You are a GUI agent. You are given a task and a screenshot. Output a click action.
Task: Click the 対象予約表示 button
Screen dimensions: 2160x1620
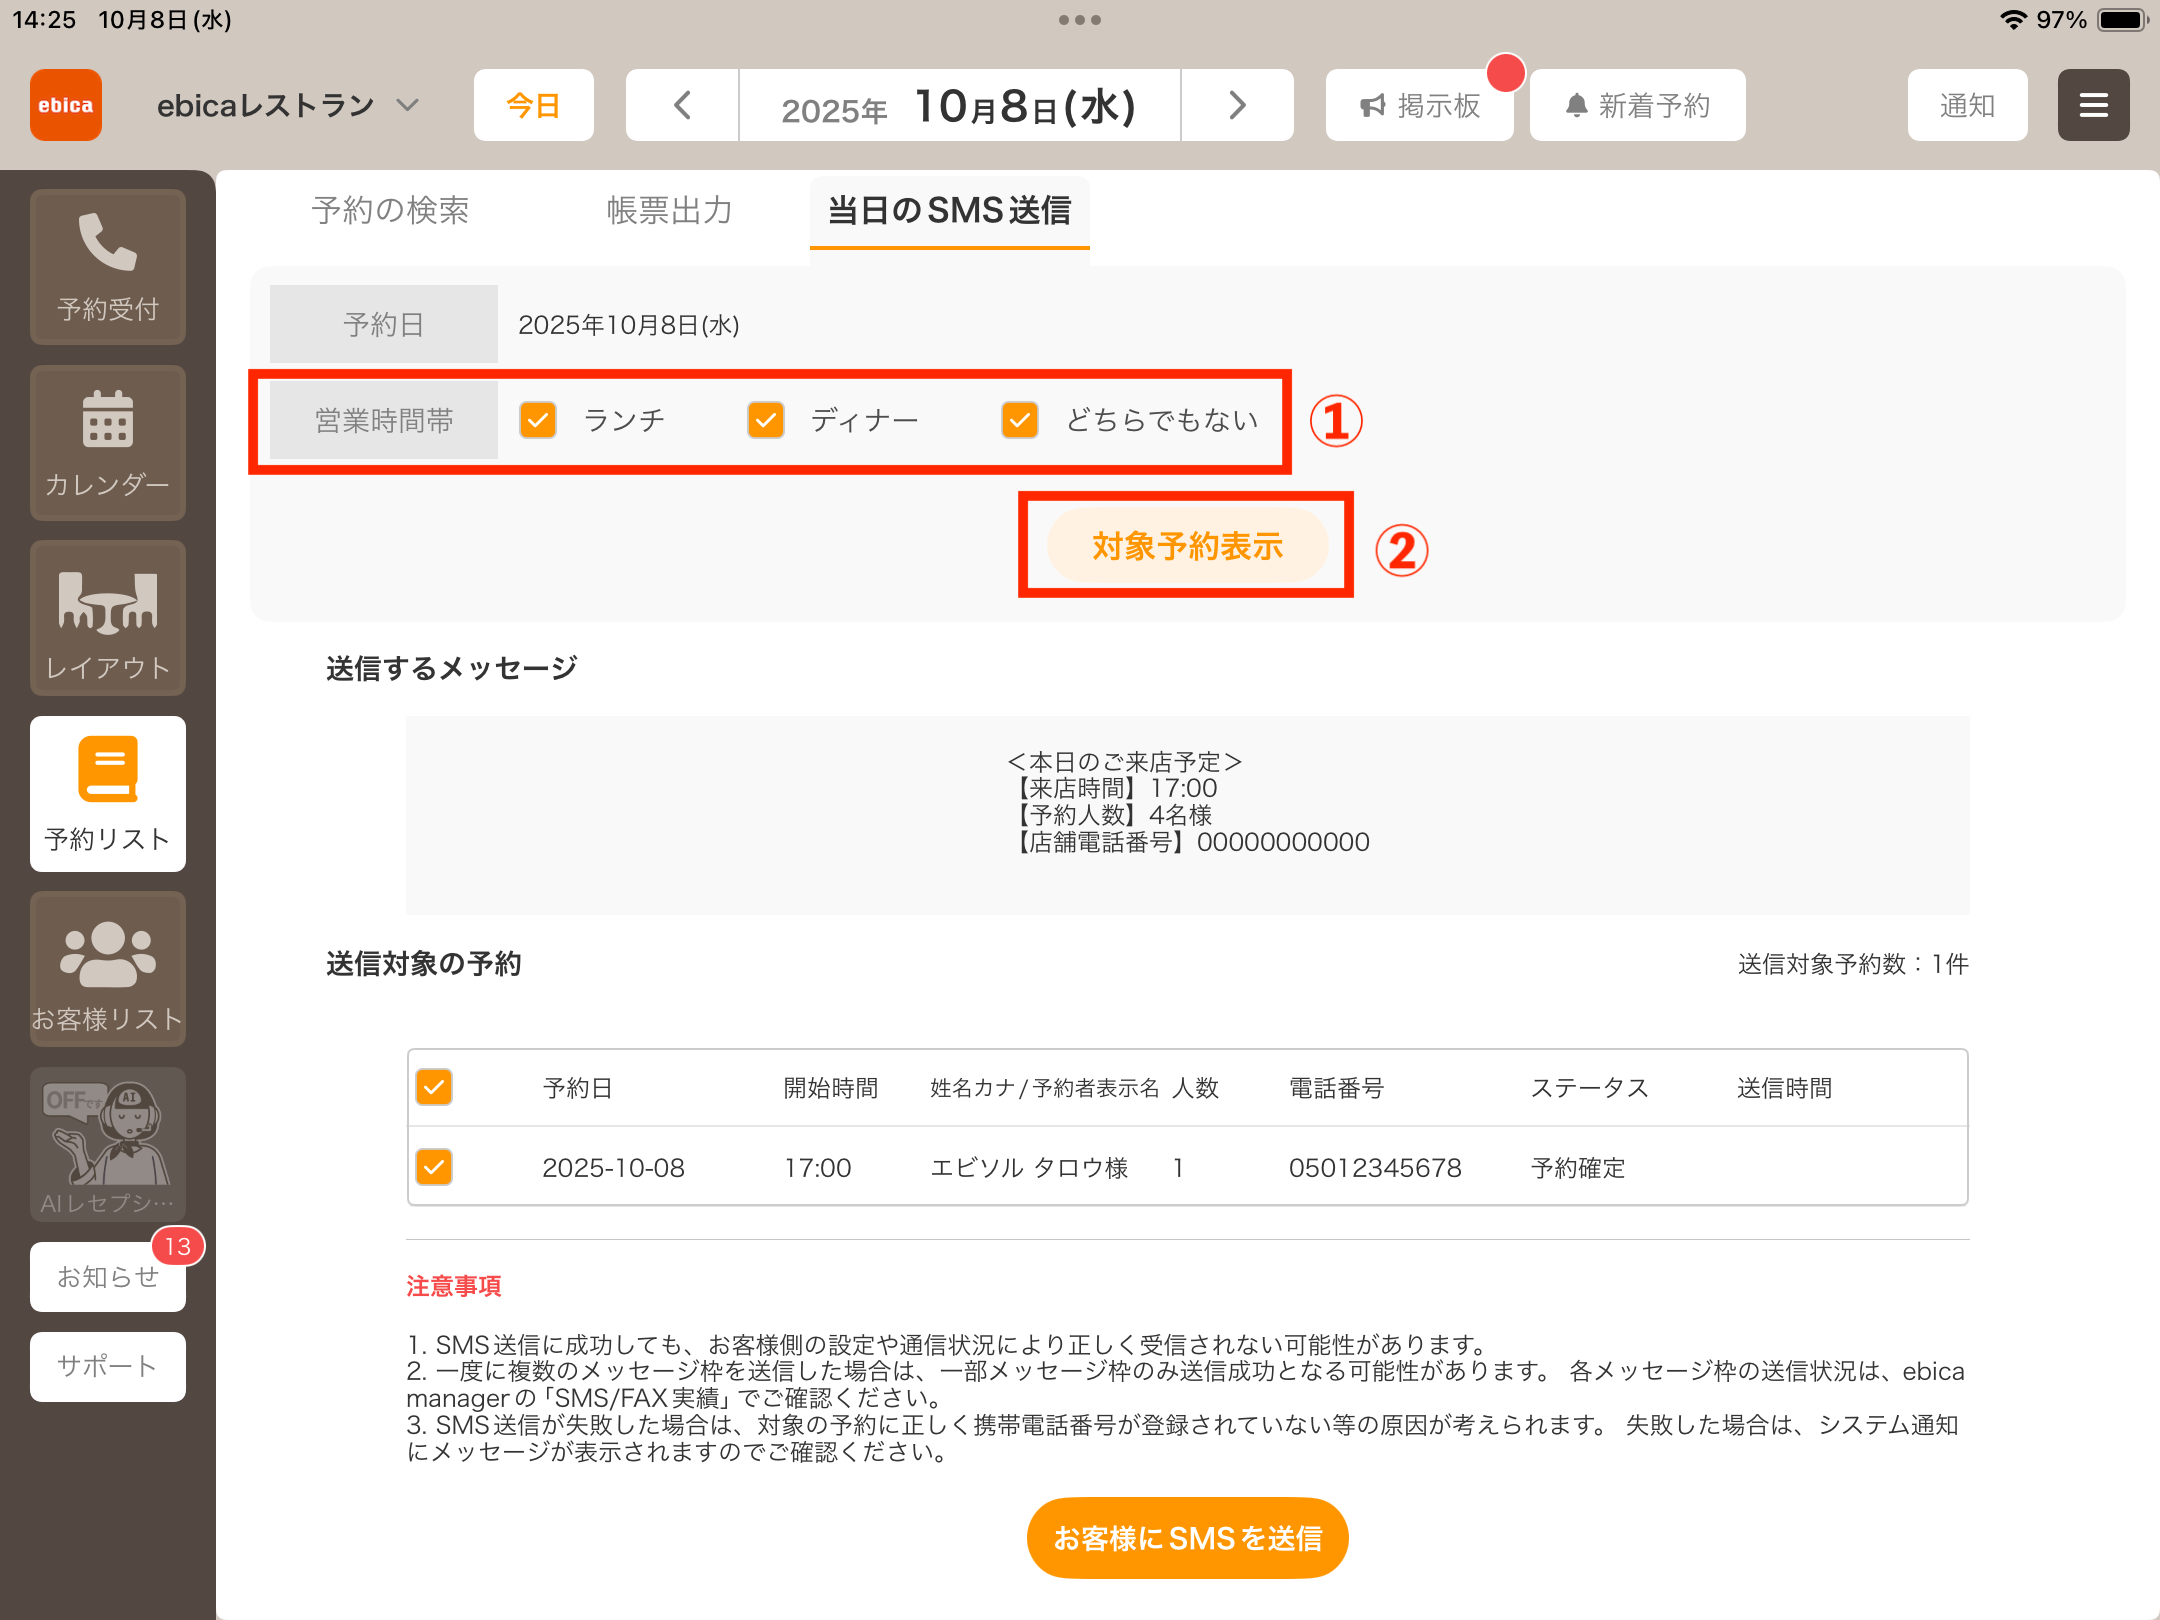coord(1187,546)
